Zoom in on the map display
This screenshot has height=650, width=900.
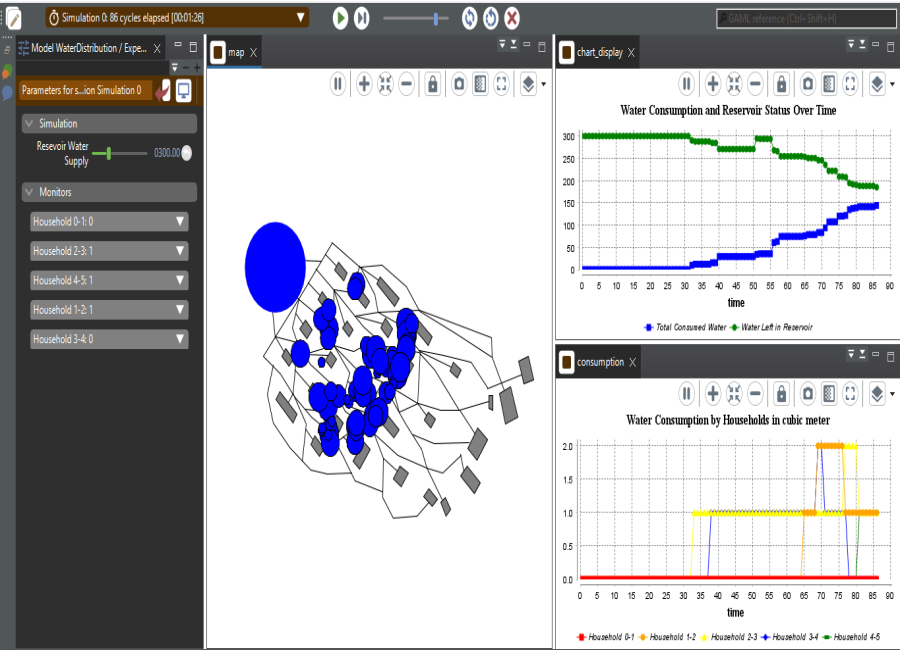[x=364, y=85]
